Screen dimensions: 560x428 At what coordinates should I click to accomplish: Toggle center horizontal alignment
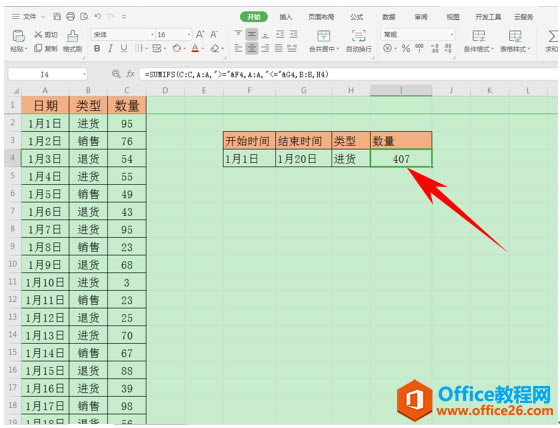click(x=252, y=48)
